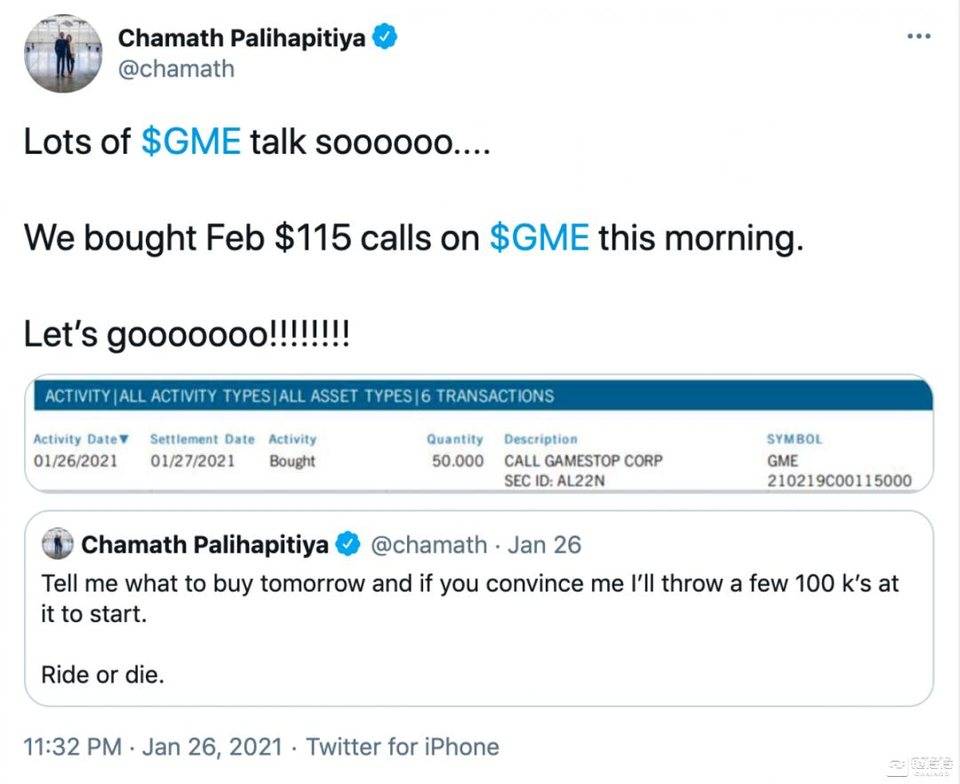The image size is (960, 784).
Task: Open the $GME cashtag after 'calls on'
Action: pyautogui.click(x=539, y=237)
